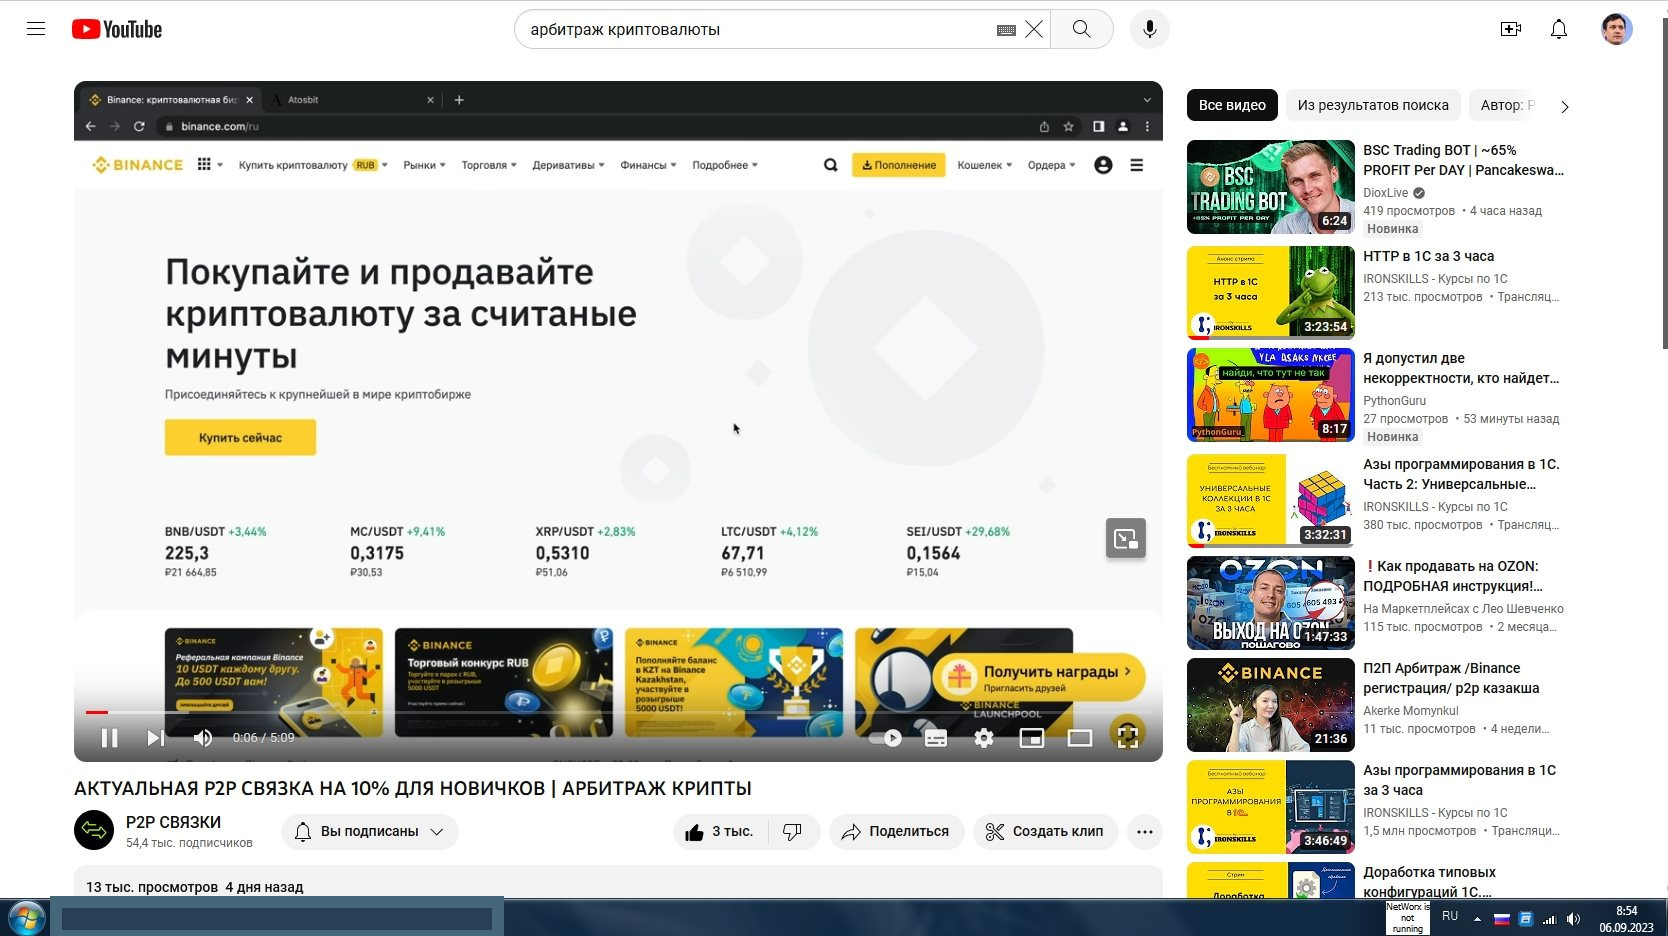
Task: Go to the YouTube home logo
Action: pyautogui.click(x=117, y=29)
